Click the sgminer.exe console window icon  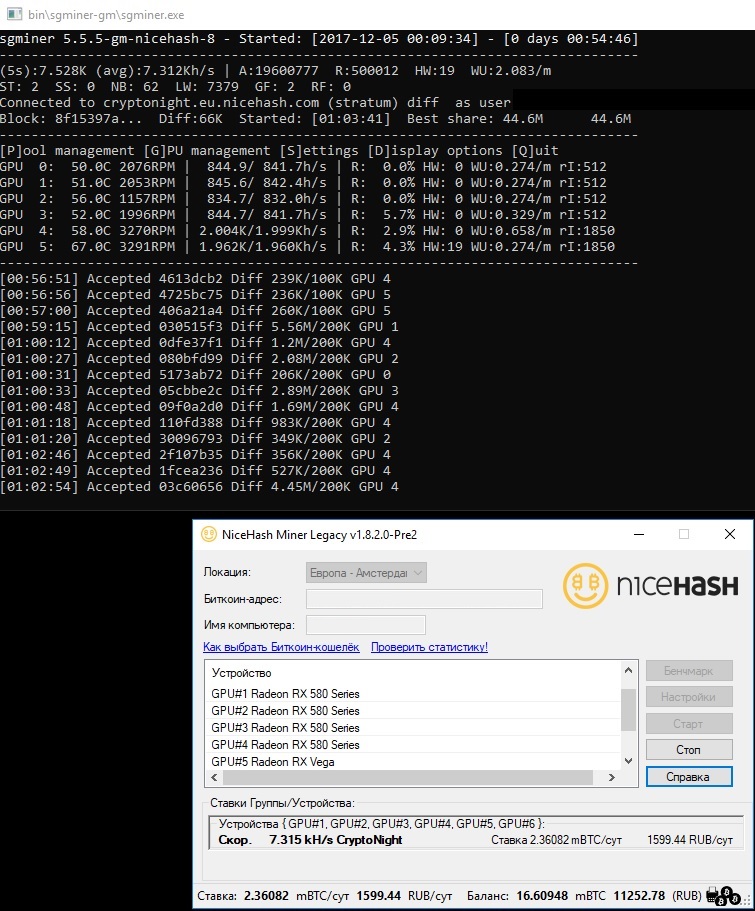[x=14, y=14]
